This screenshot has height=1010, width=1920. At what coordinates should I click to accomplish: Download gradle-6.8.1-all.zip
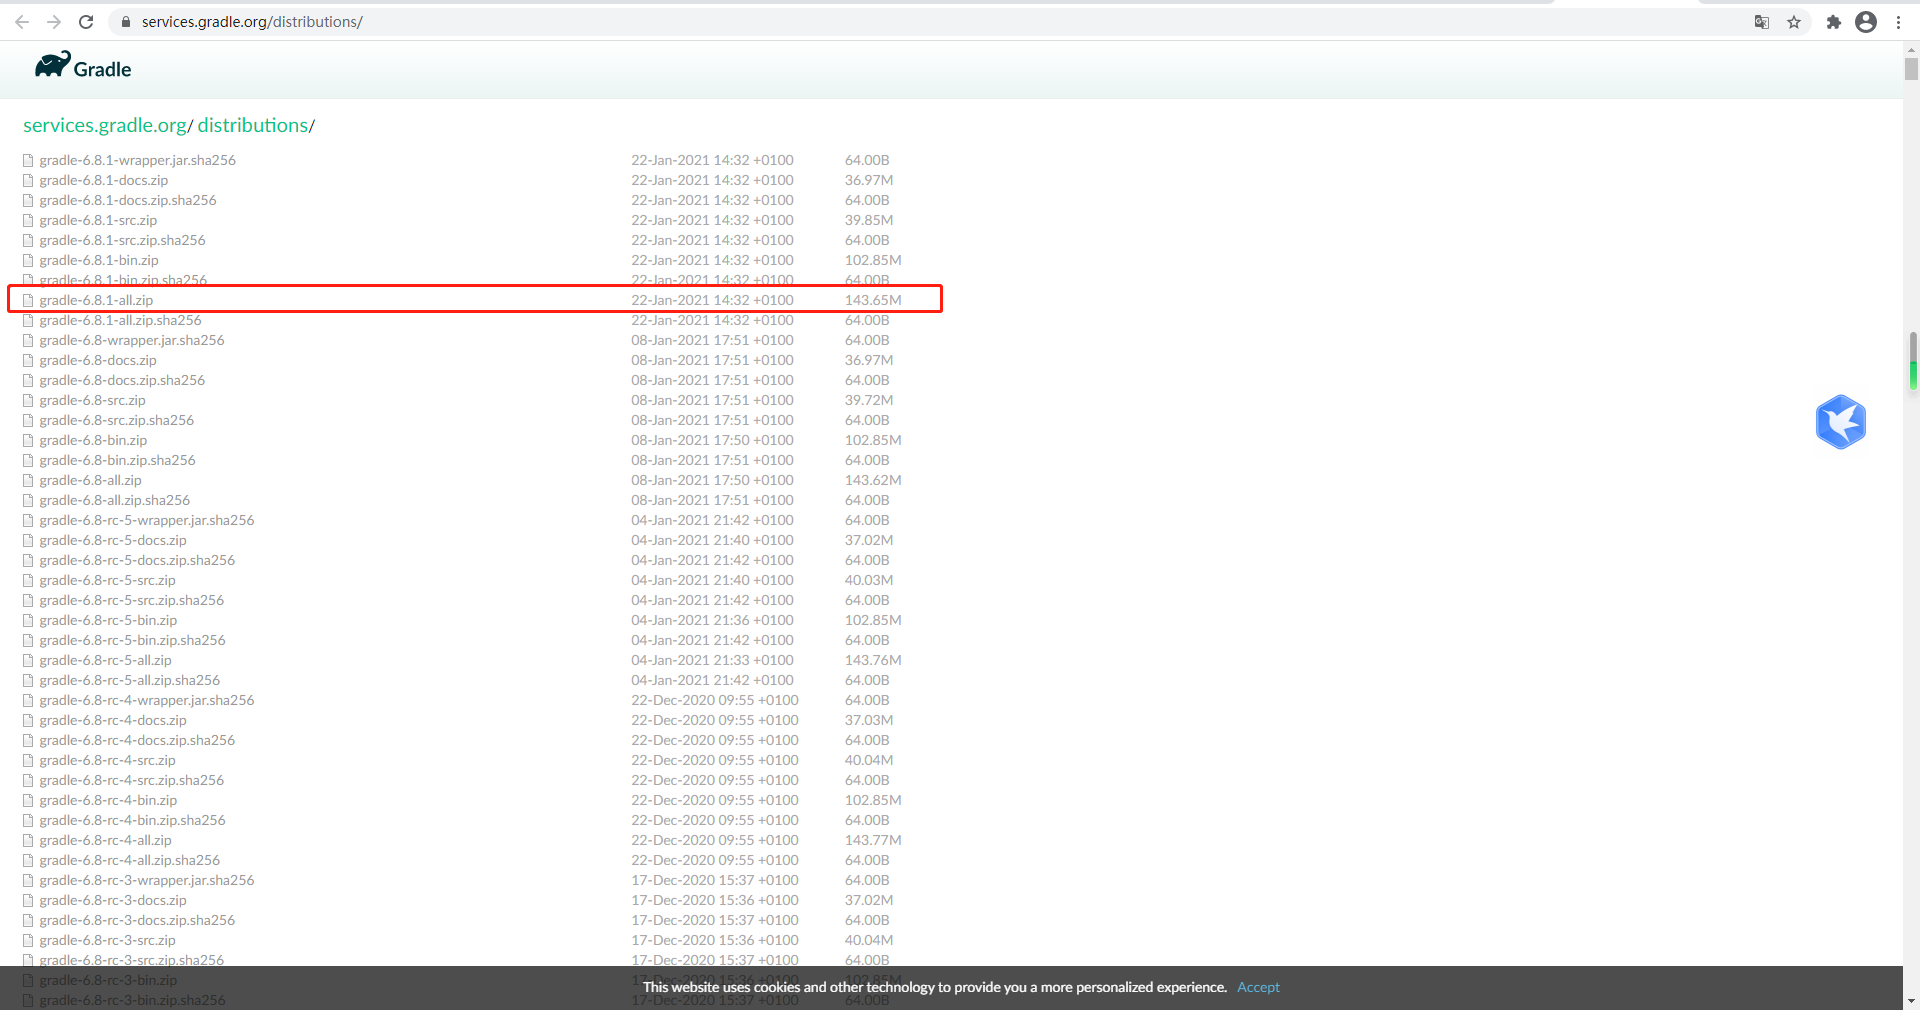coord(96,300)
